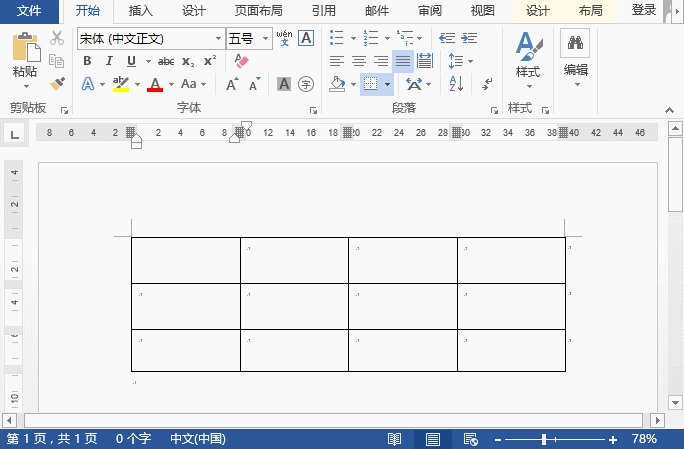Toggle Bold formatting
Image resolution: width=684 pixels, height=449 pixels.
coord(87,61)
